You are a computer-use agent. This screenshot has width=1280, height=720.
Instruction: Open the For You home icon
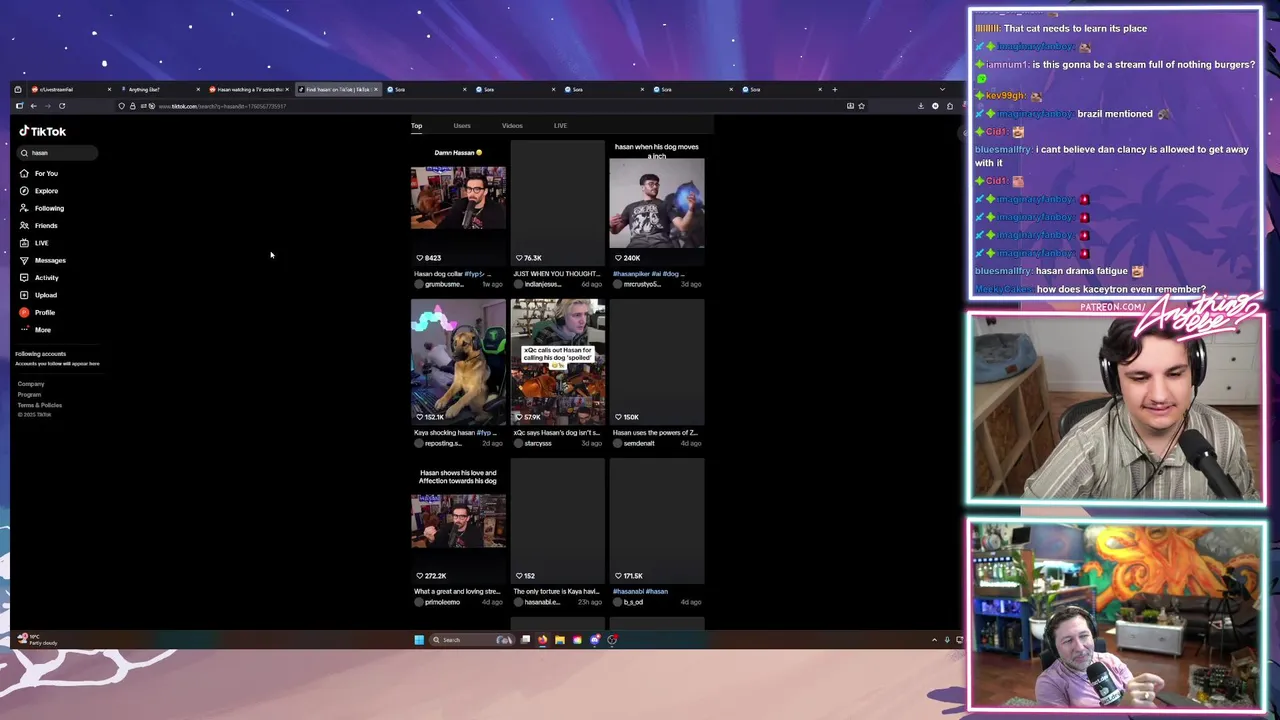click(24, 173)
